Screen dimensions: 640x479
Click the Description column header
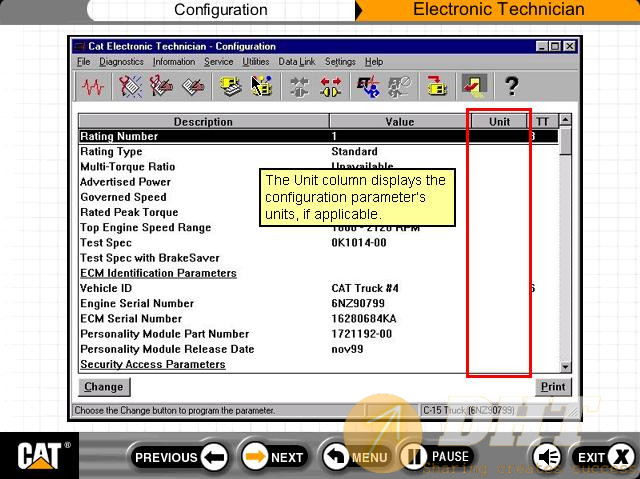(203, 122)
